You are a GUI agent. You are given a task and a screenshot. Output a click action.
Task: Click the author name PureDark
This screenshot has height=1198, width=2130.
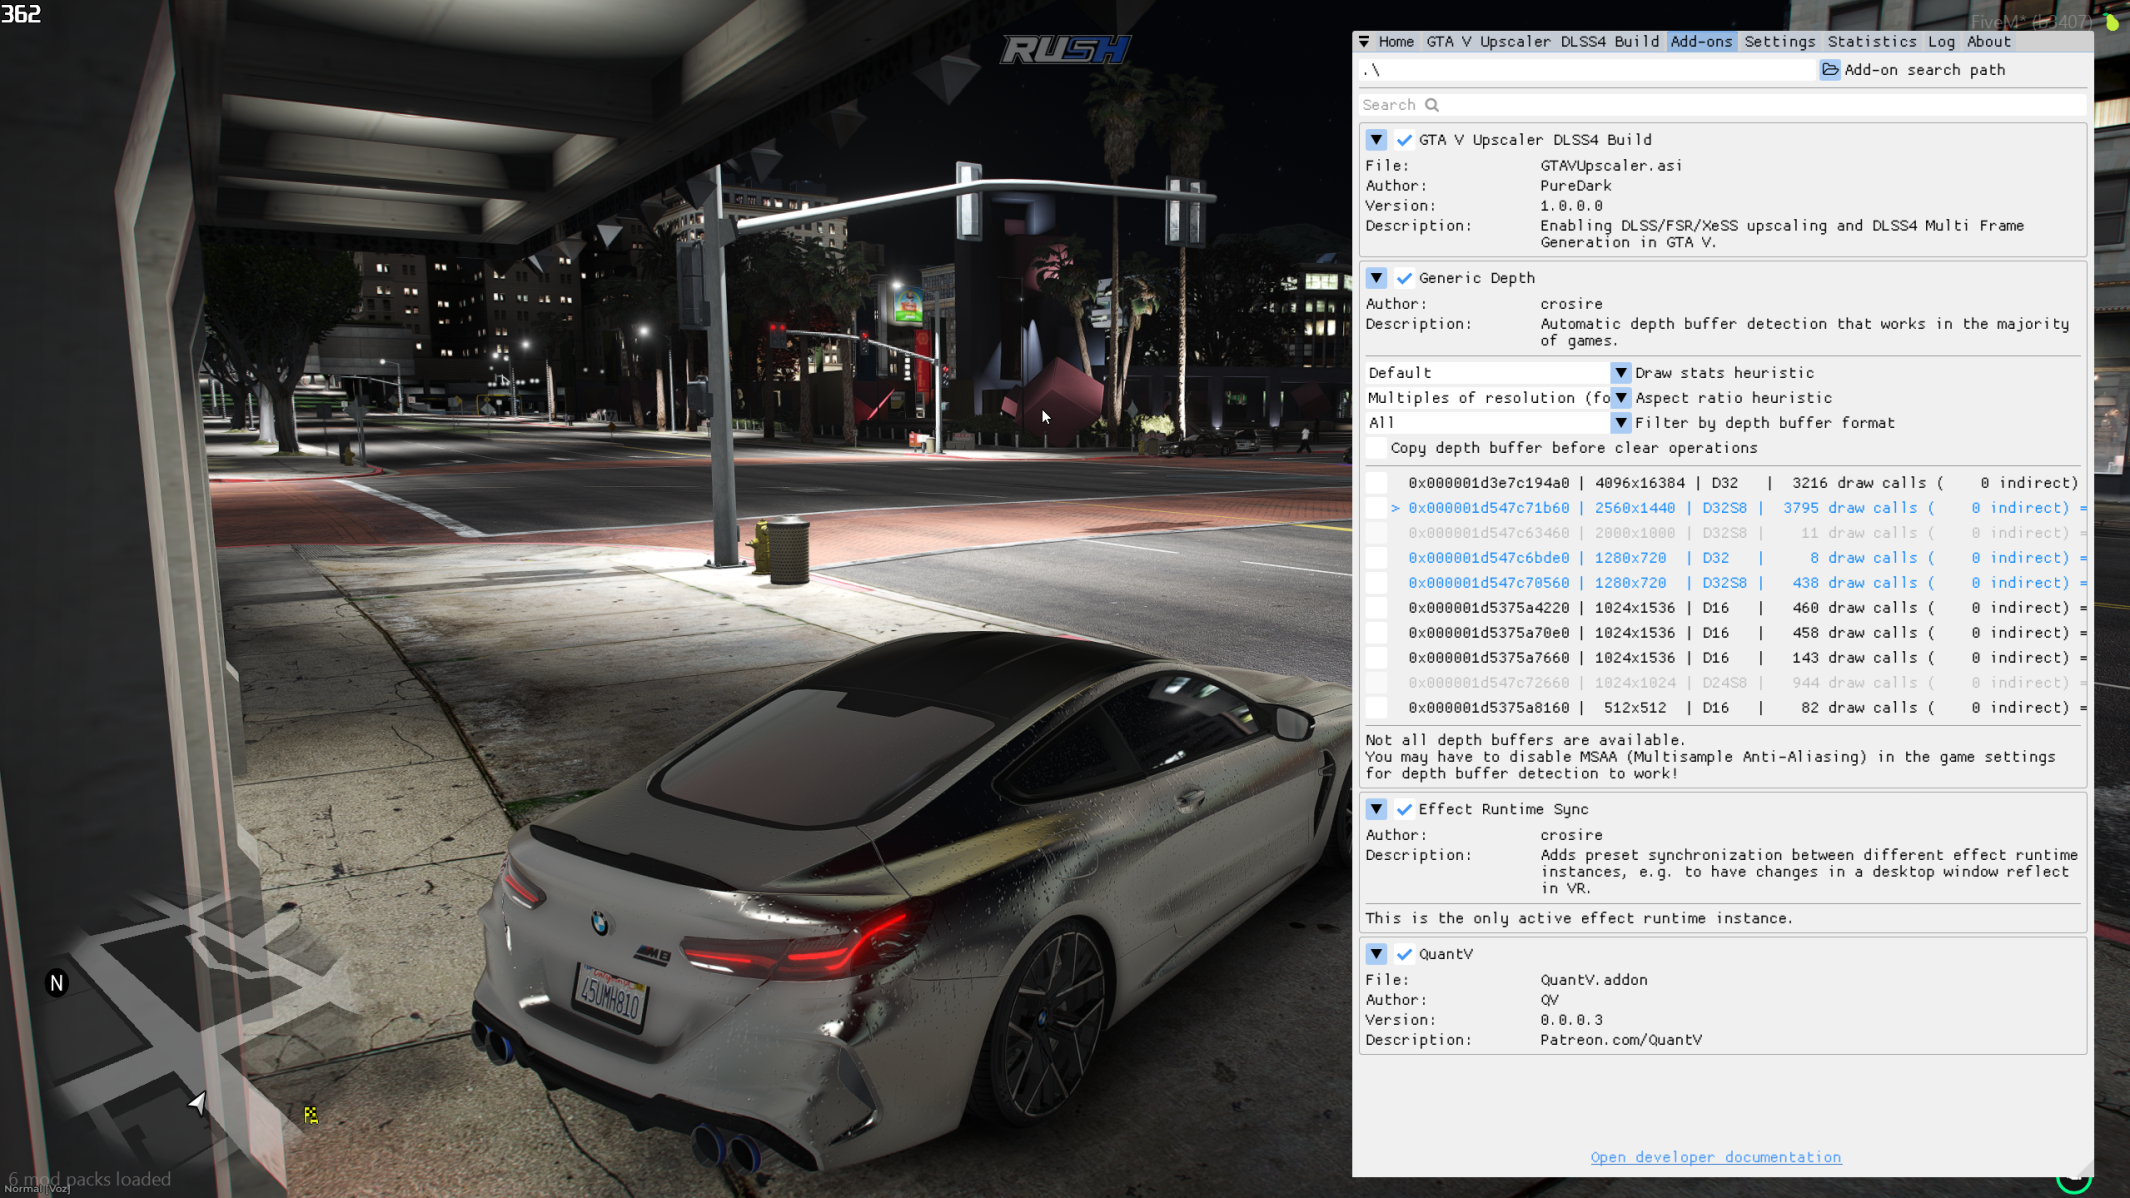click(x=1575, y=186)
